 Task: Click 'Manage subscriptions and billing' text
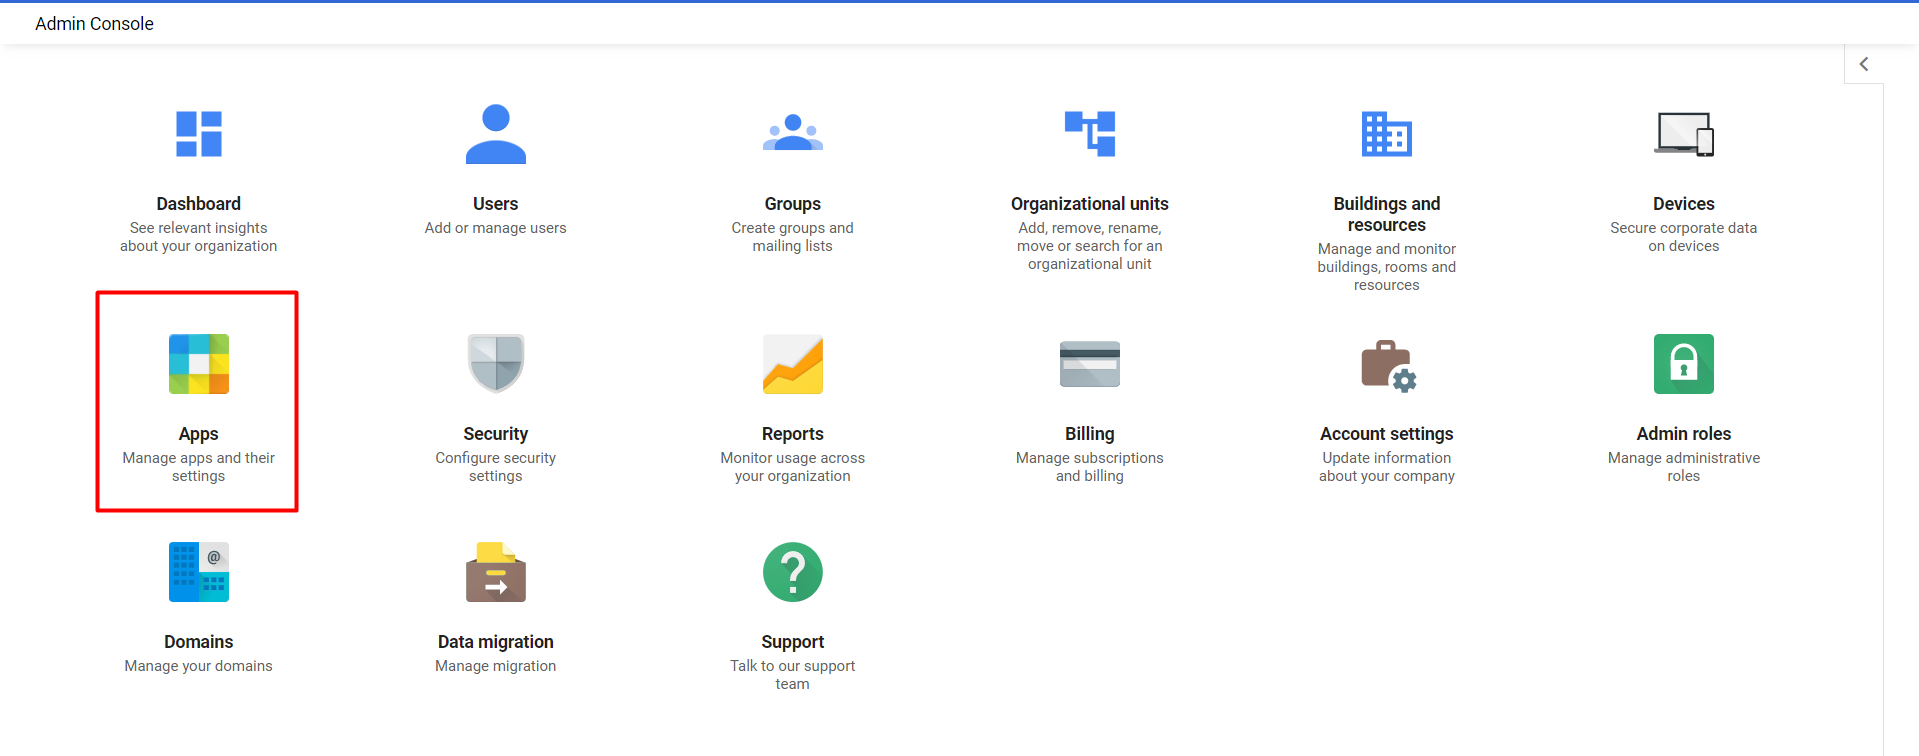click(1090, 467)
